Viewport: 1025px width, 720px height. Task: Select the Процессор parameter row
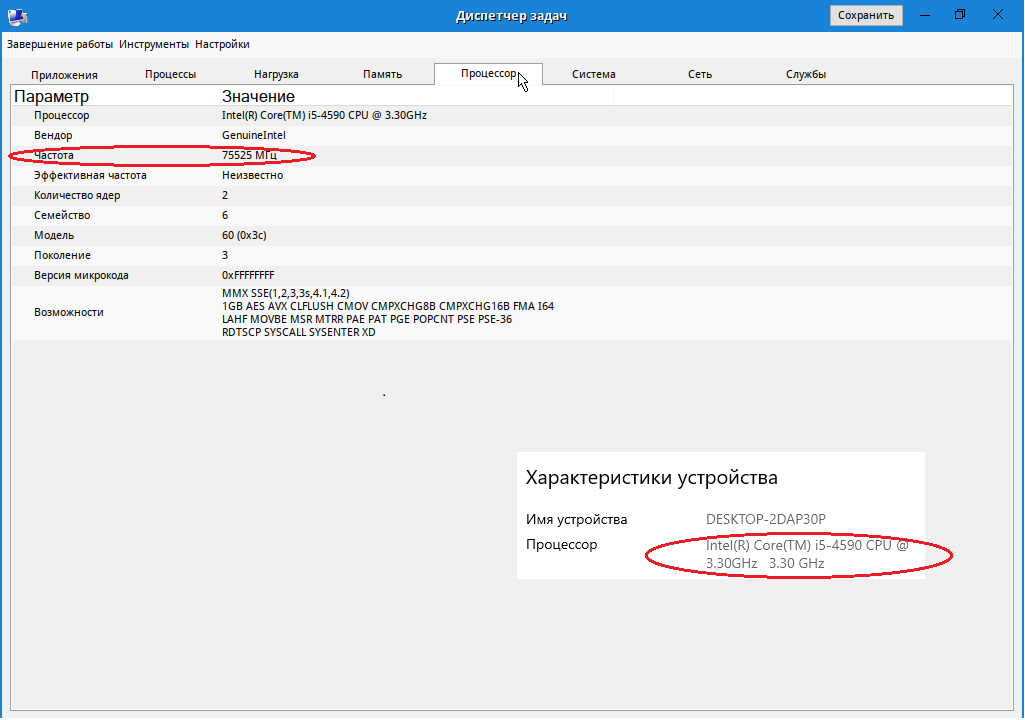[x=512, y=115]
